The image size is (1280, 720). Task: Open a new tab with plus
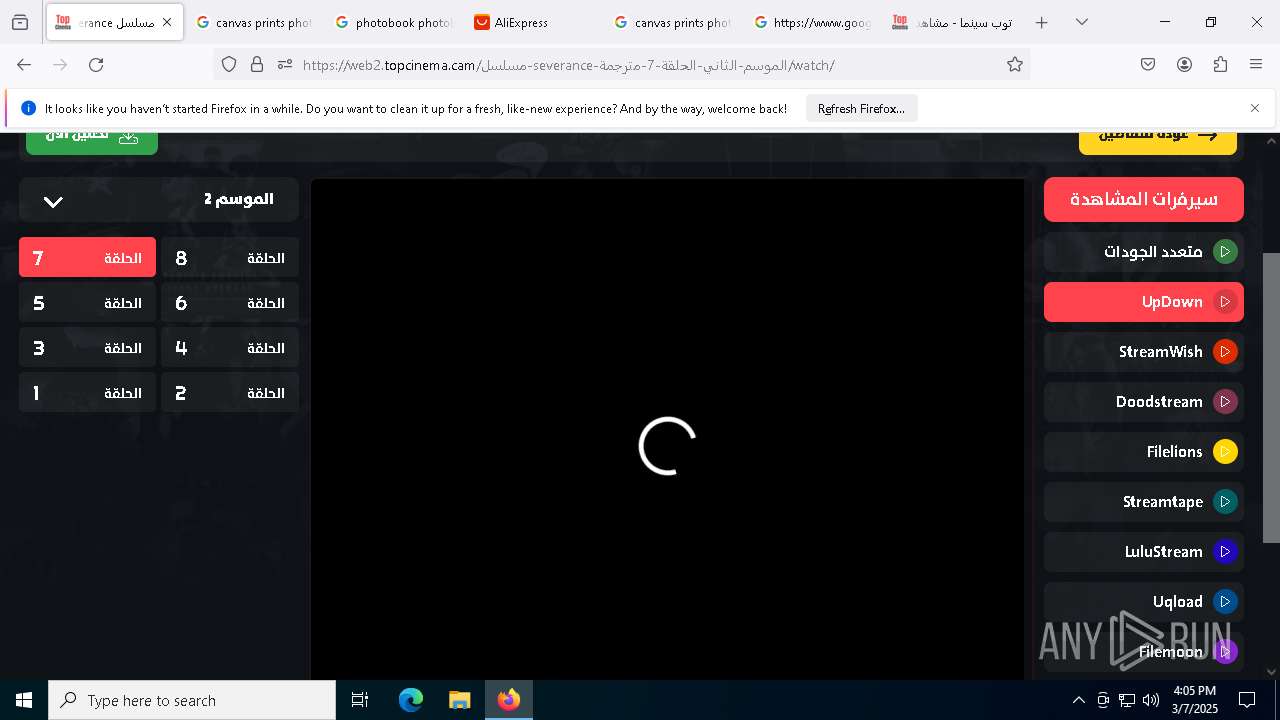(1042, 22)
